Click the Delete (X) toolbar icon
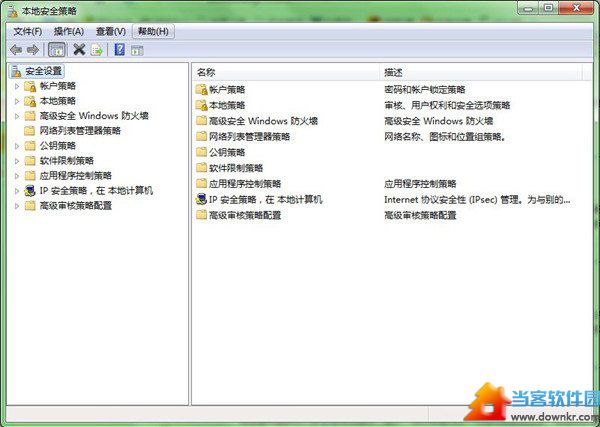Image resolution: width=600 pixels, height=427 pixels. pos(79,49)
